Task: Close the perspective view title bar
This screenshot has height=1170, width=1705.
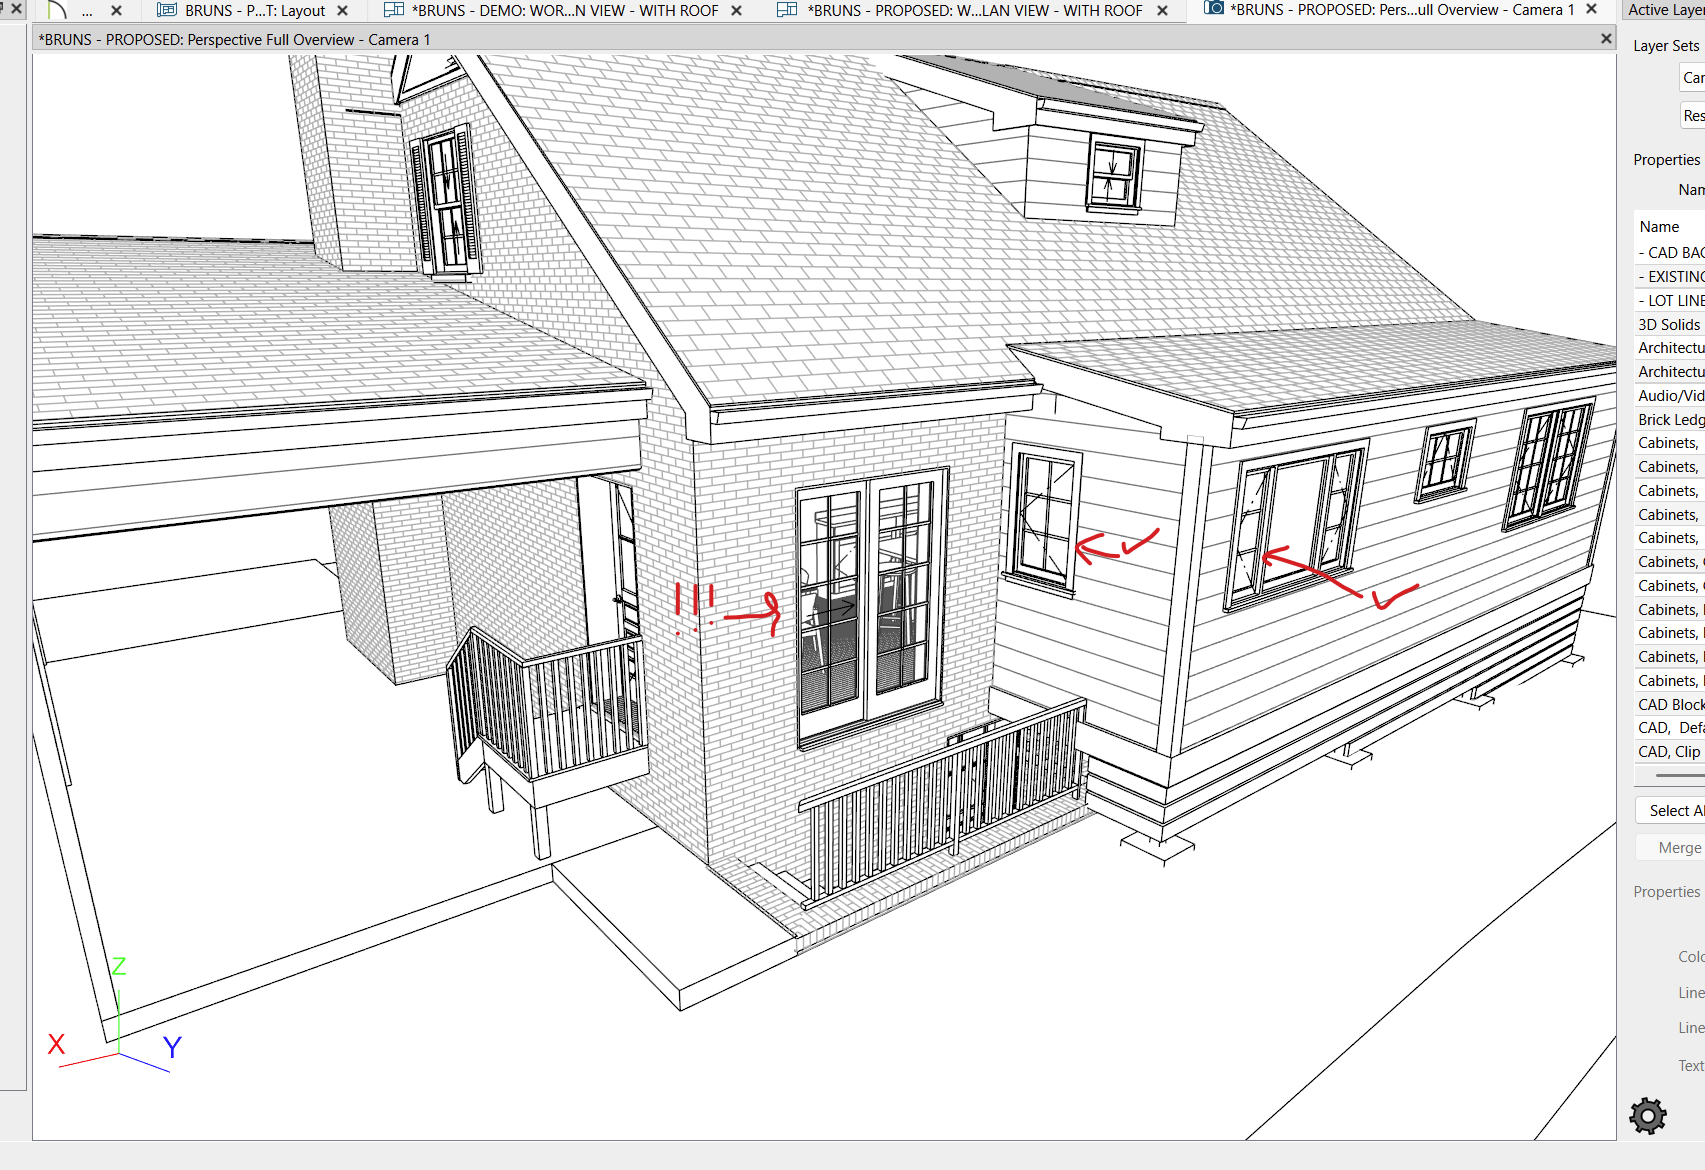Action: 1606,39
